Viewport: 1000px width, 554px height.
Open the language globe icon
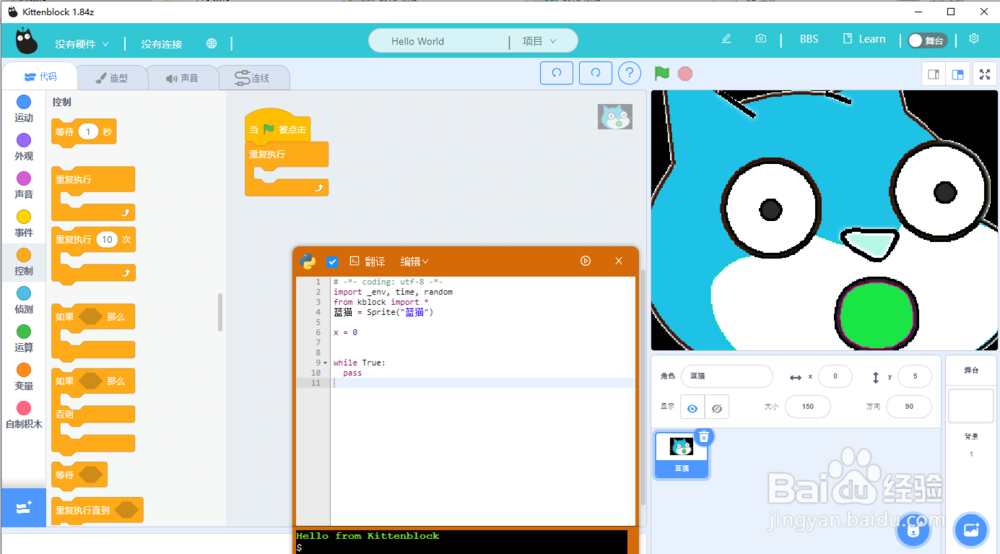point(211,43)
